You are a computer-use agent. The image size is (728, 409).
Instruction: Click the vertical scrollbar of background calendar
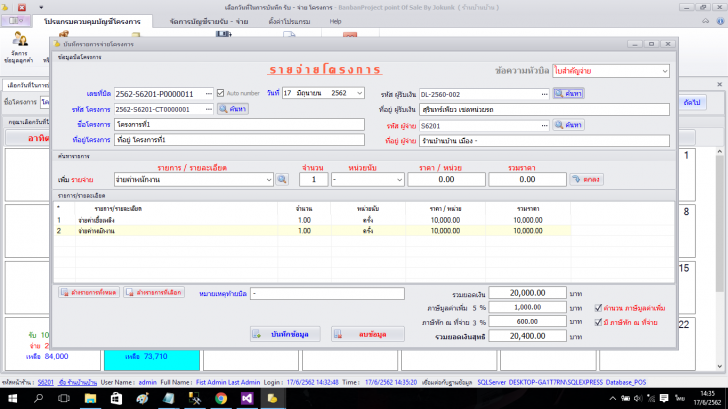pos(720,258)
